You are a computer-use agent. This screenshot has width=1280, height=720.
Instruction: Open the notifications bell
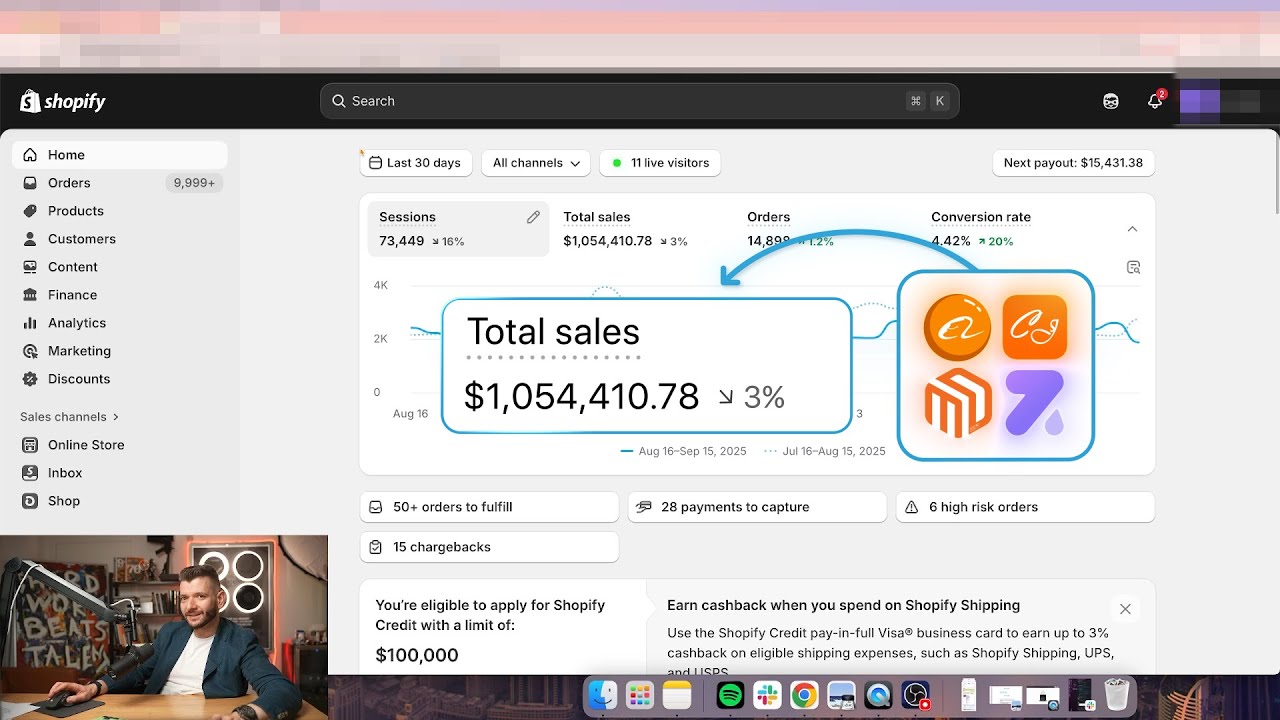pos(1155,101)
